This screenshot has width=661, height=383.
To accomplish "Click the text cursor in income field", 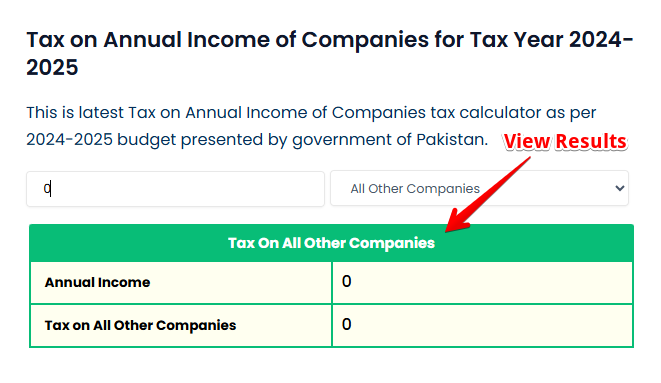I will pos(51,188).
